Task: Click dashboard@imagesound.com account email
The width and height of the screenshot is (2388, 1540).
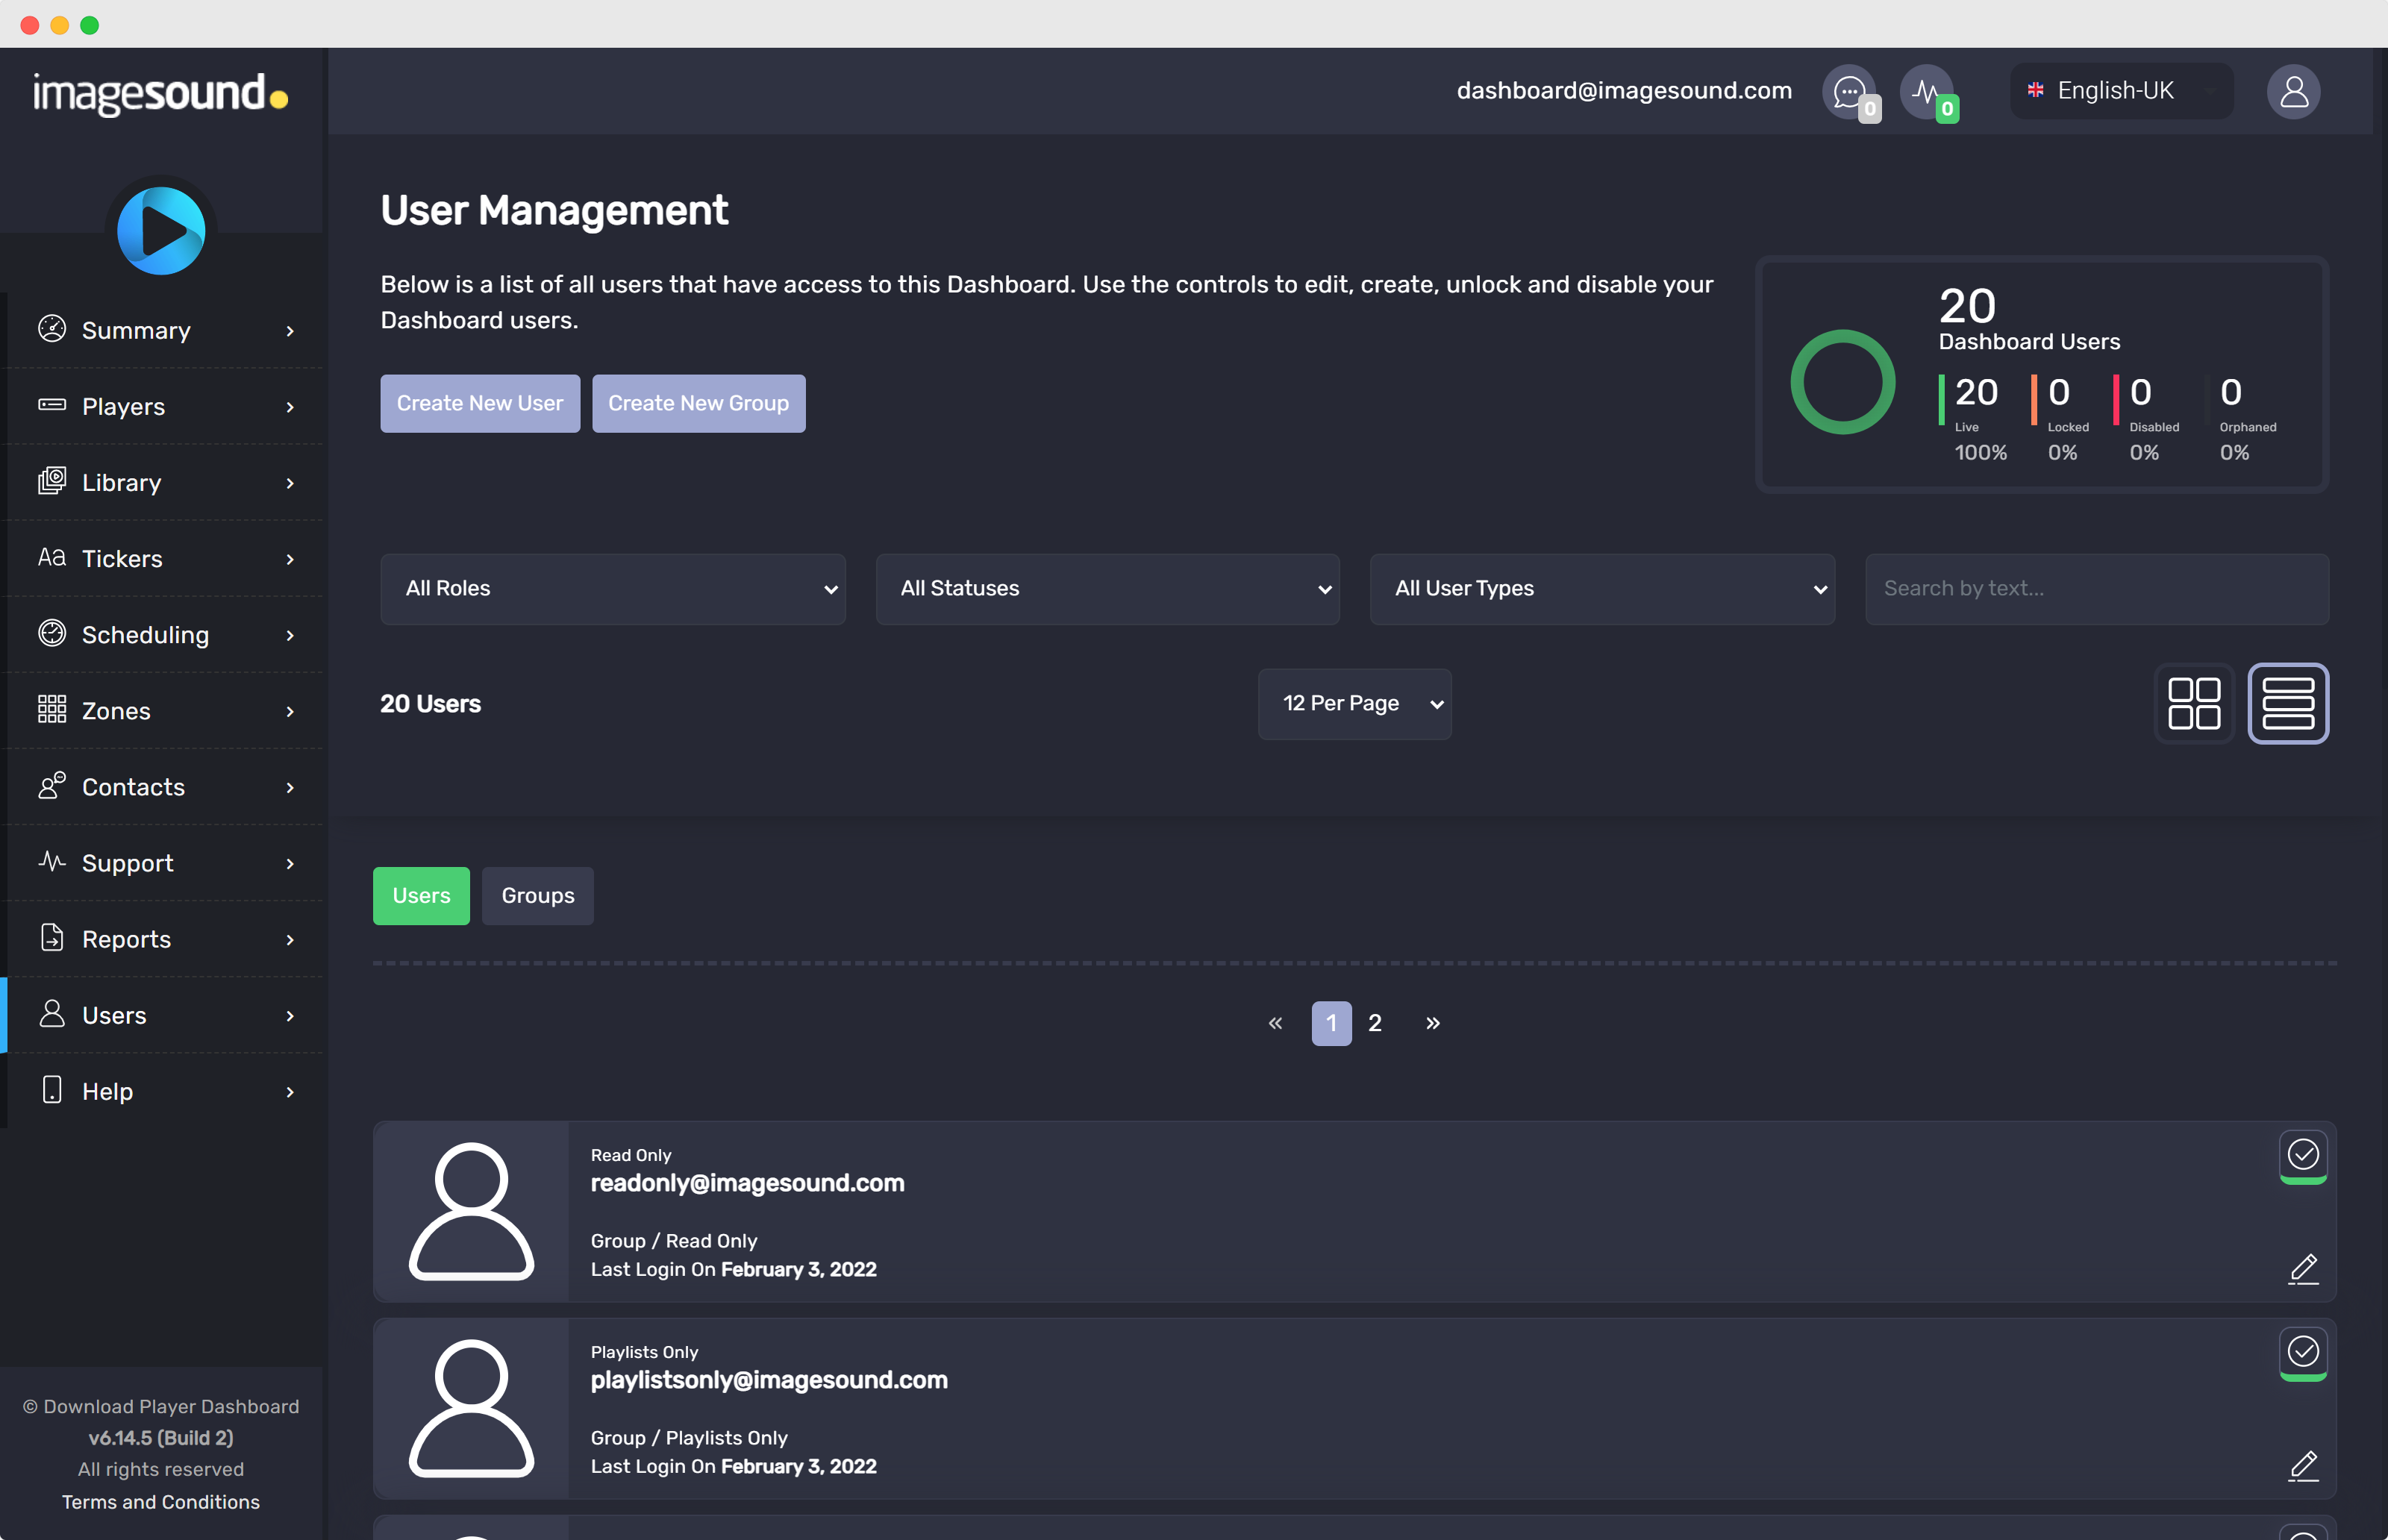Action: pos(1624,91)
